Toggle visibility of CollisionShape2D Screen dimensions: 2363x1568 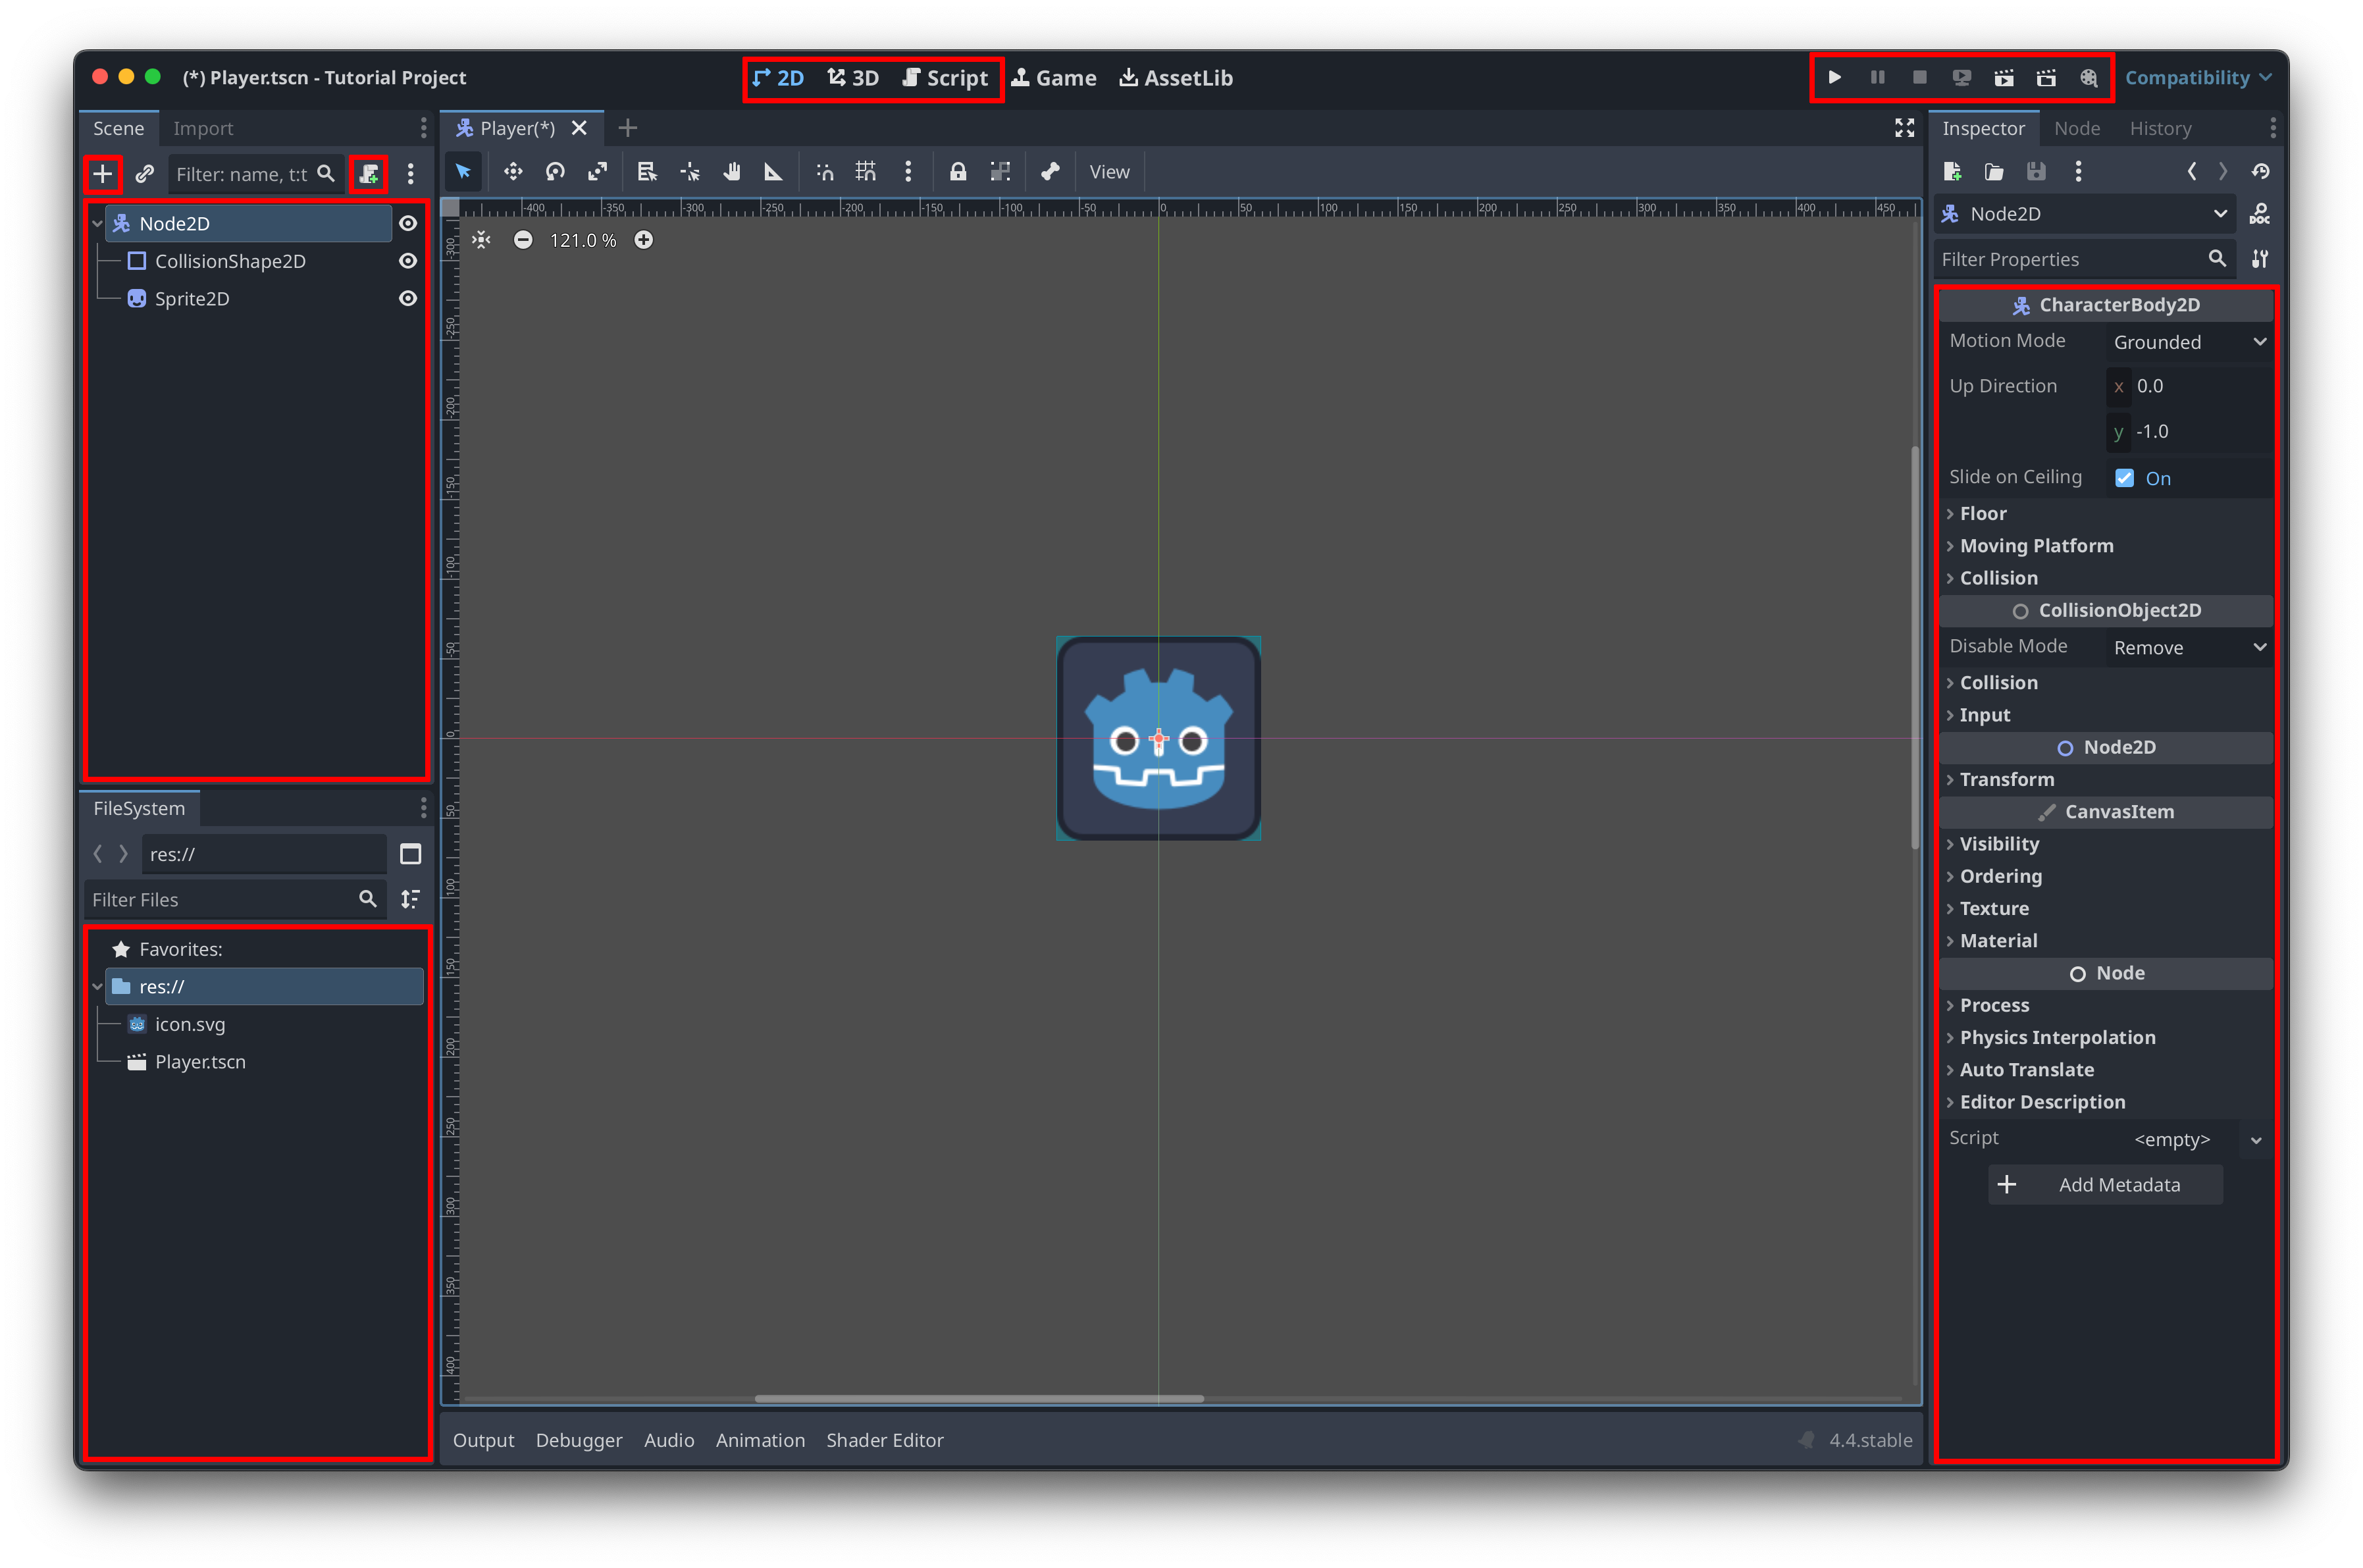tap(408, 261)
